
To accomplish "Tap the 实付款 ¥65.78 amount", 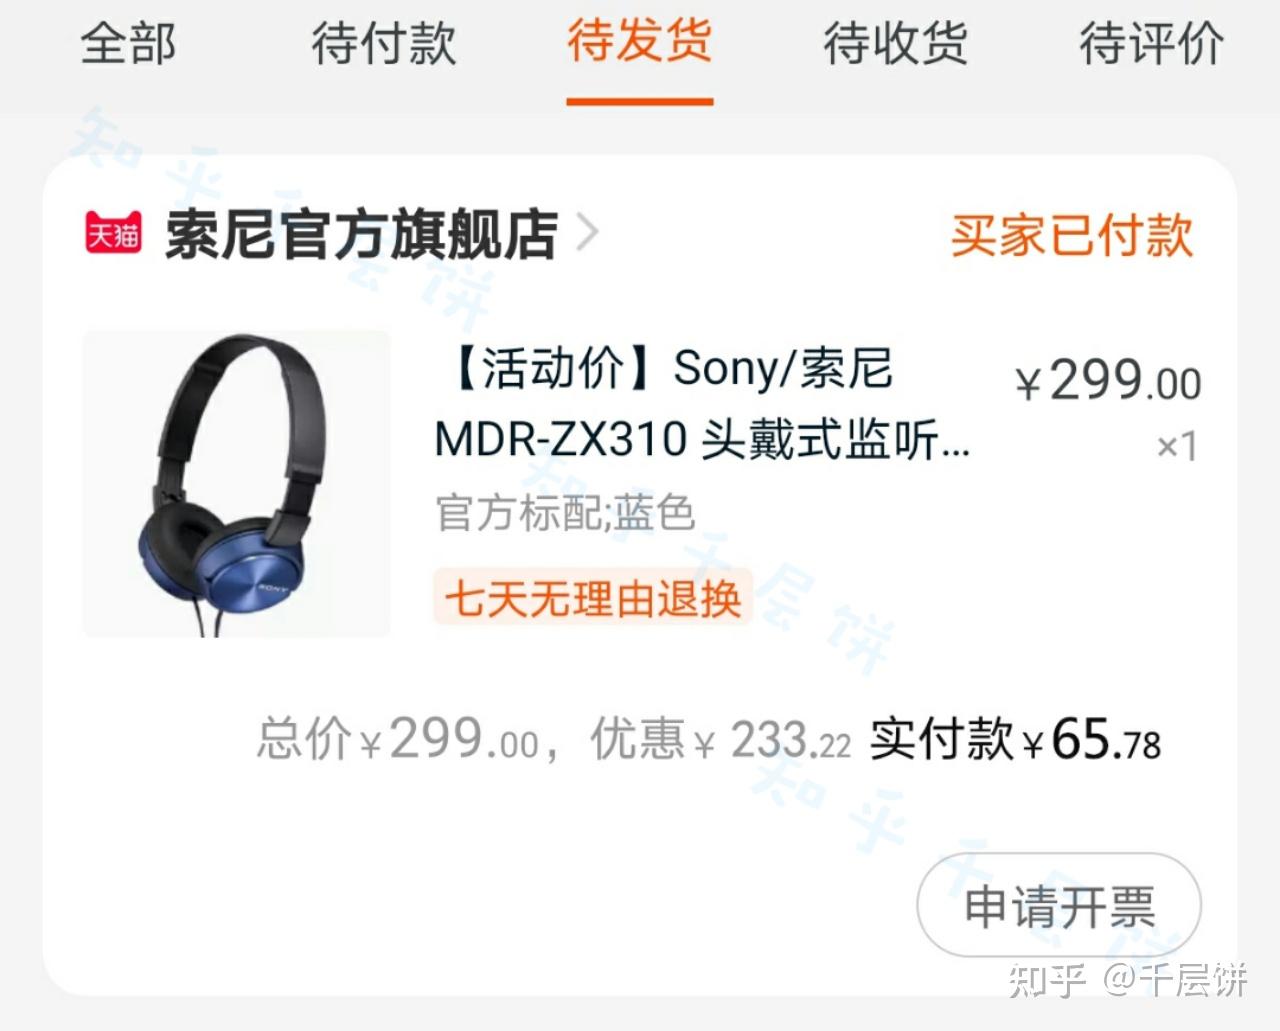I will [x=1015, y=741].
